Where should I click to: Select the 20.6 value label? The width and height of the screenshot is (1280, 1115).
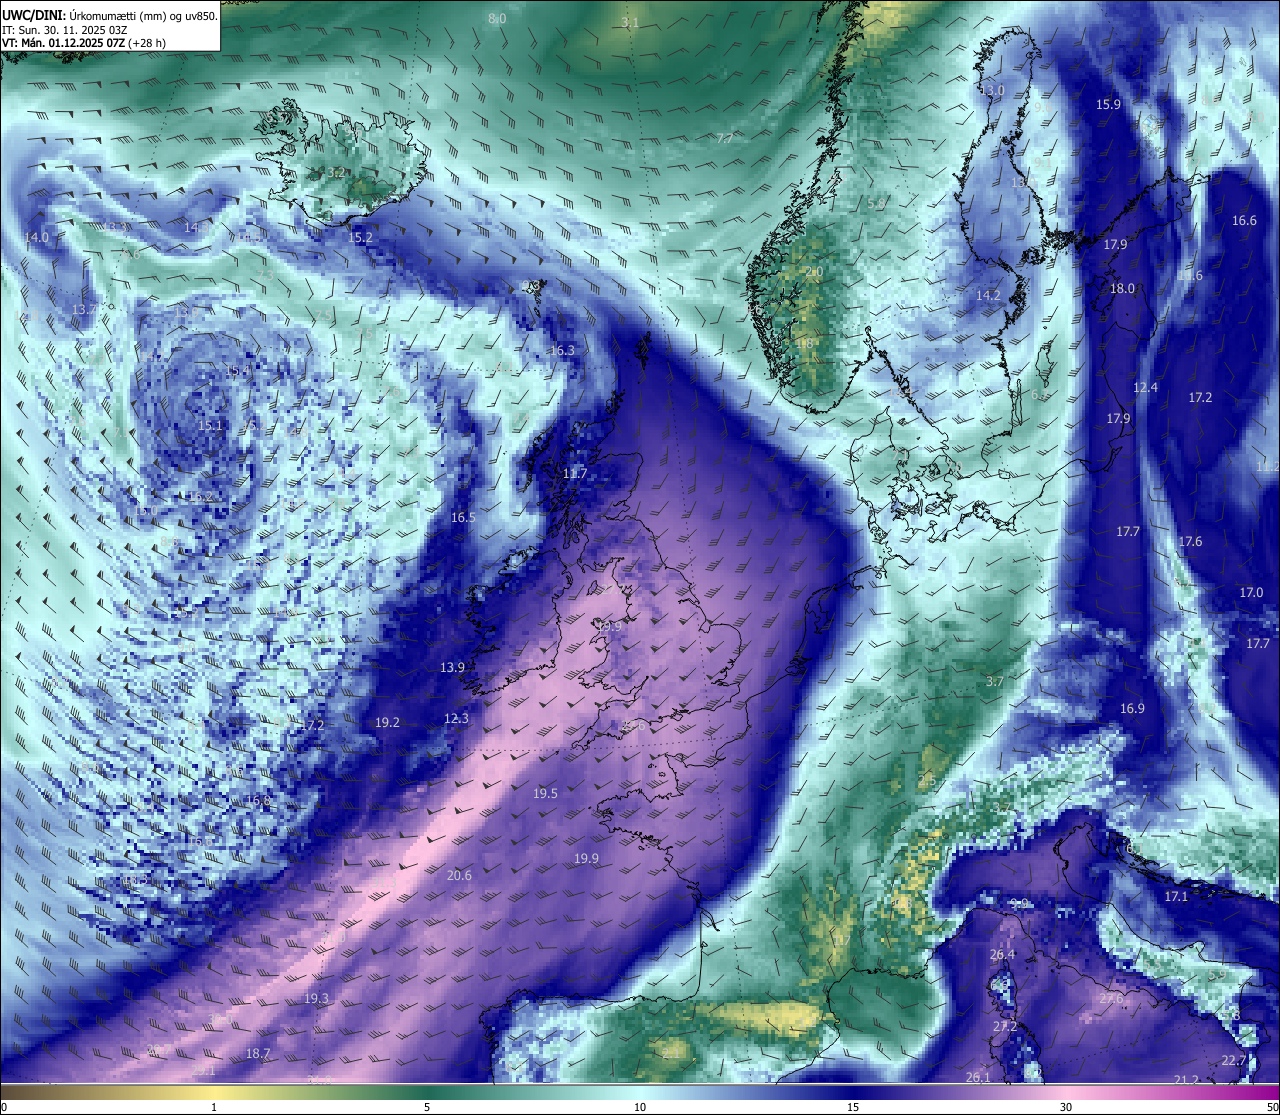click(459, 875)
